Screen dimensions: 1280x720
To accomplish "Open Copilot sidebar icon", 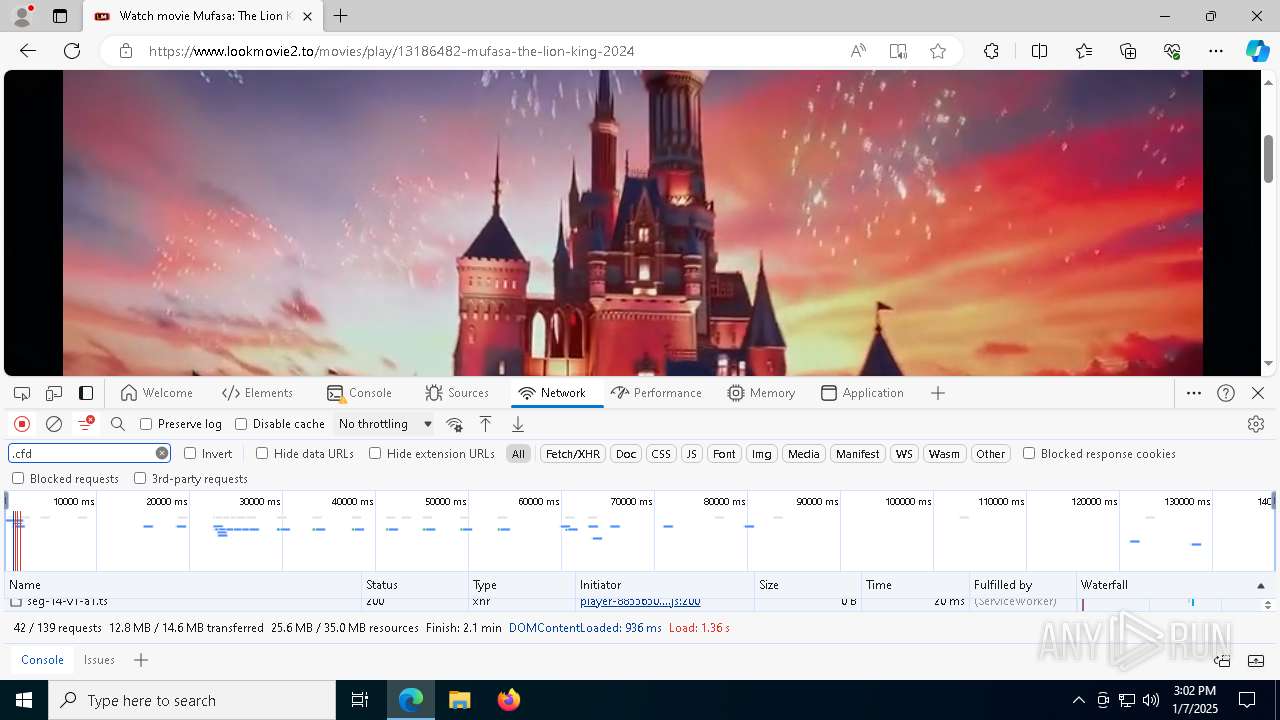I will click(x=1257, y=51).
